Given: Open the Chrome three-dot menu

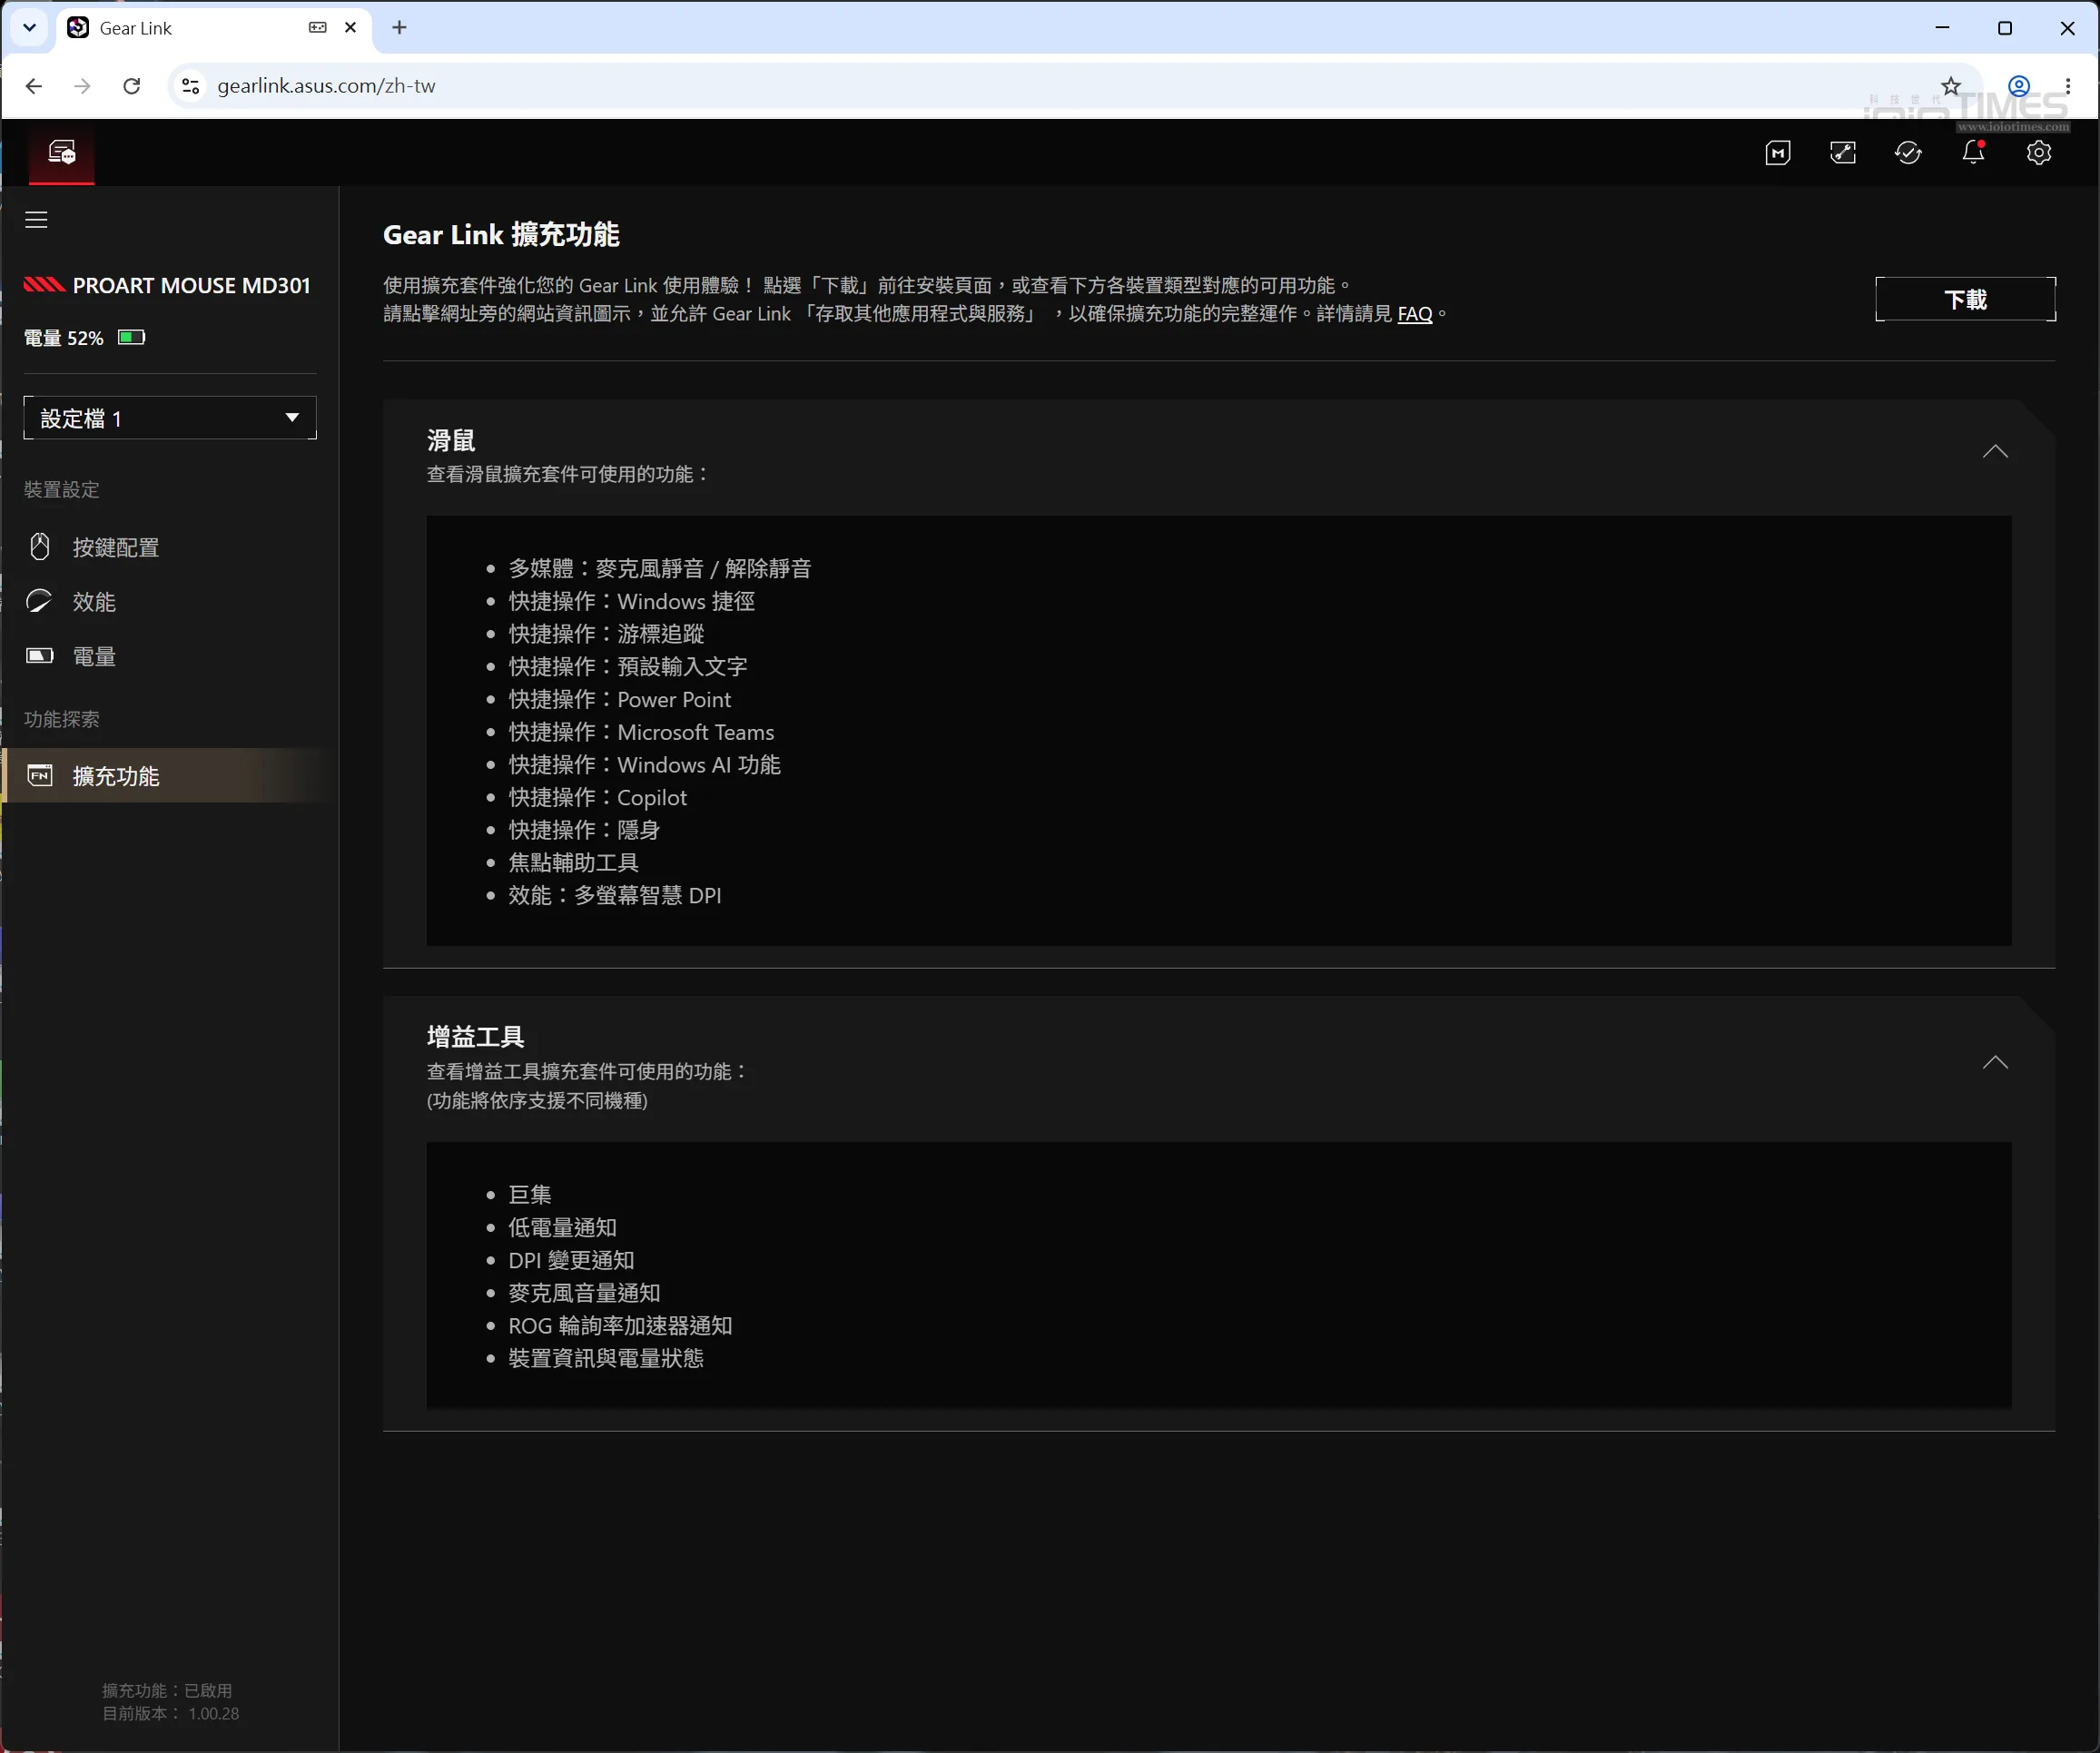Looking at the screenshot, I should coord(2068,86).
